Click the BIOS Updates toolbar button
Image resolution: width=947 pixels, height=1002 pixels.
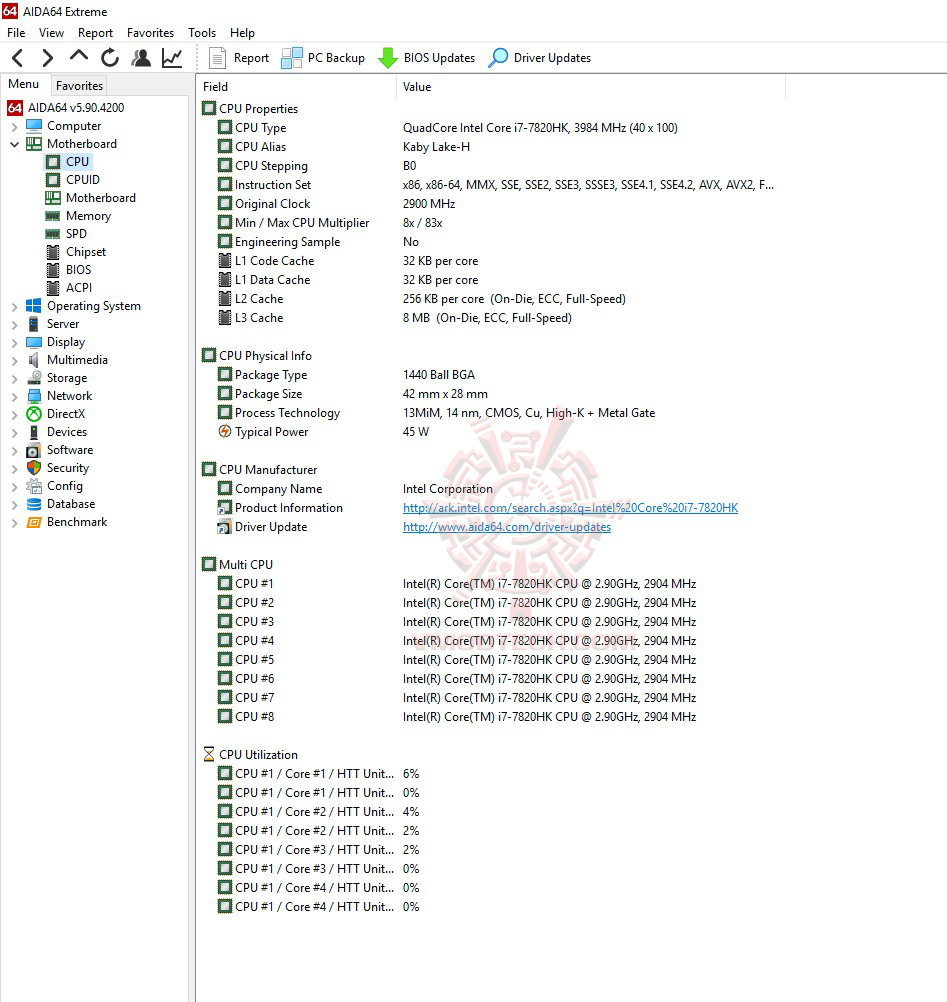[x=426, y=58]
